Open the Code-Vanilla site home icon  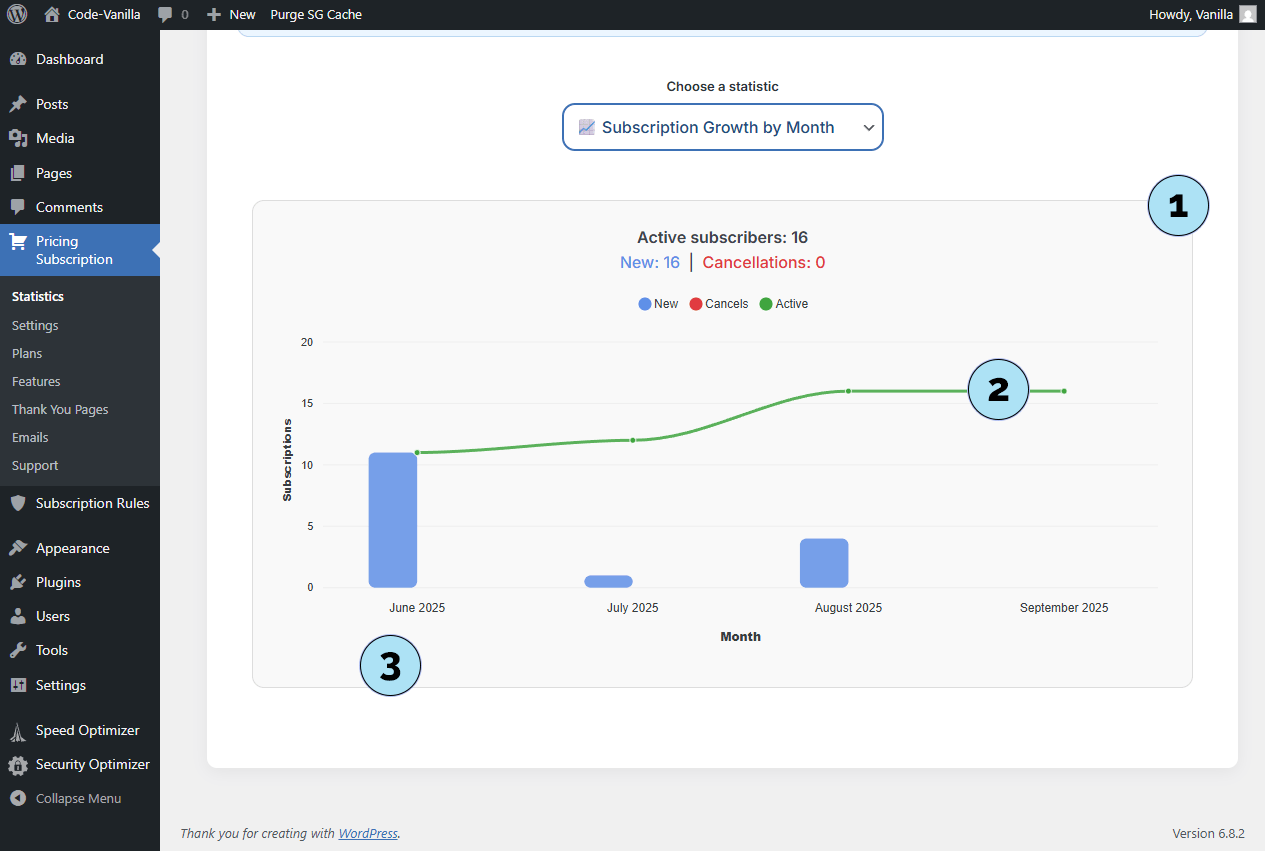pos(52,14)
